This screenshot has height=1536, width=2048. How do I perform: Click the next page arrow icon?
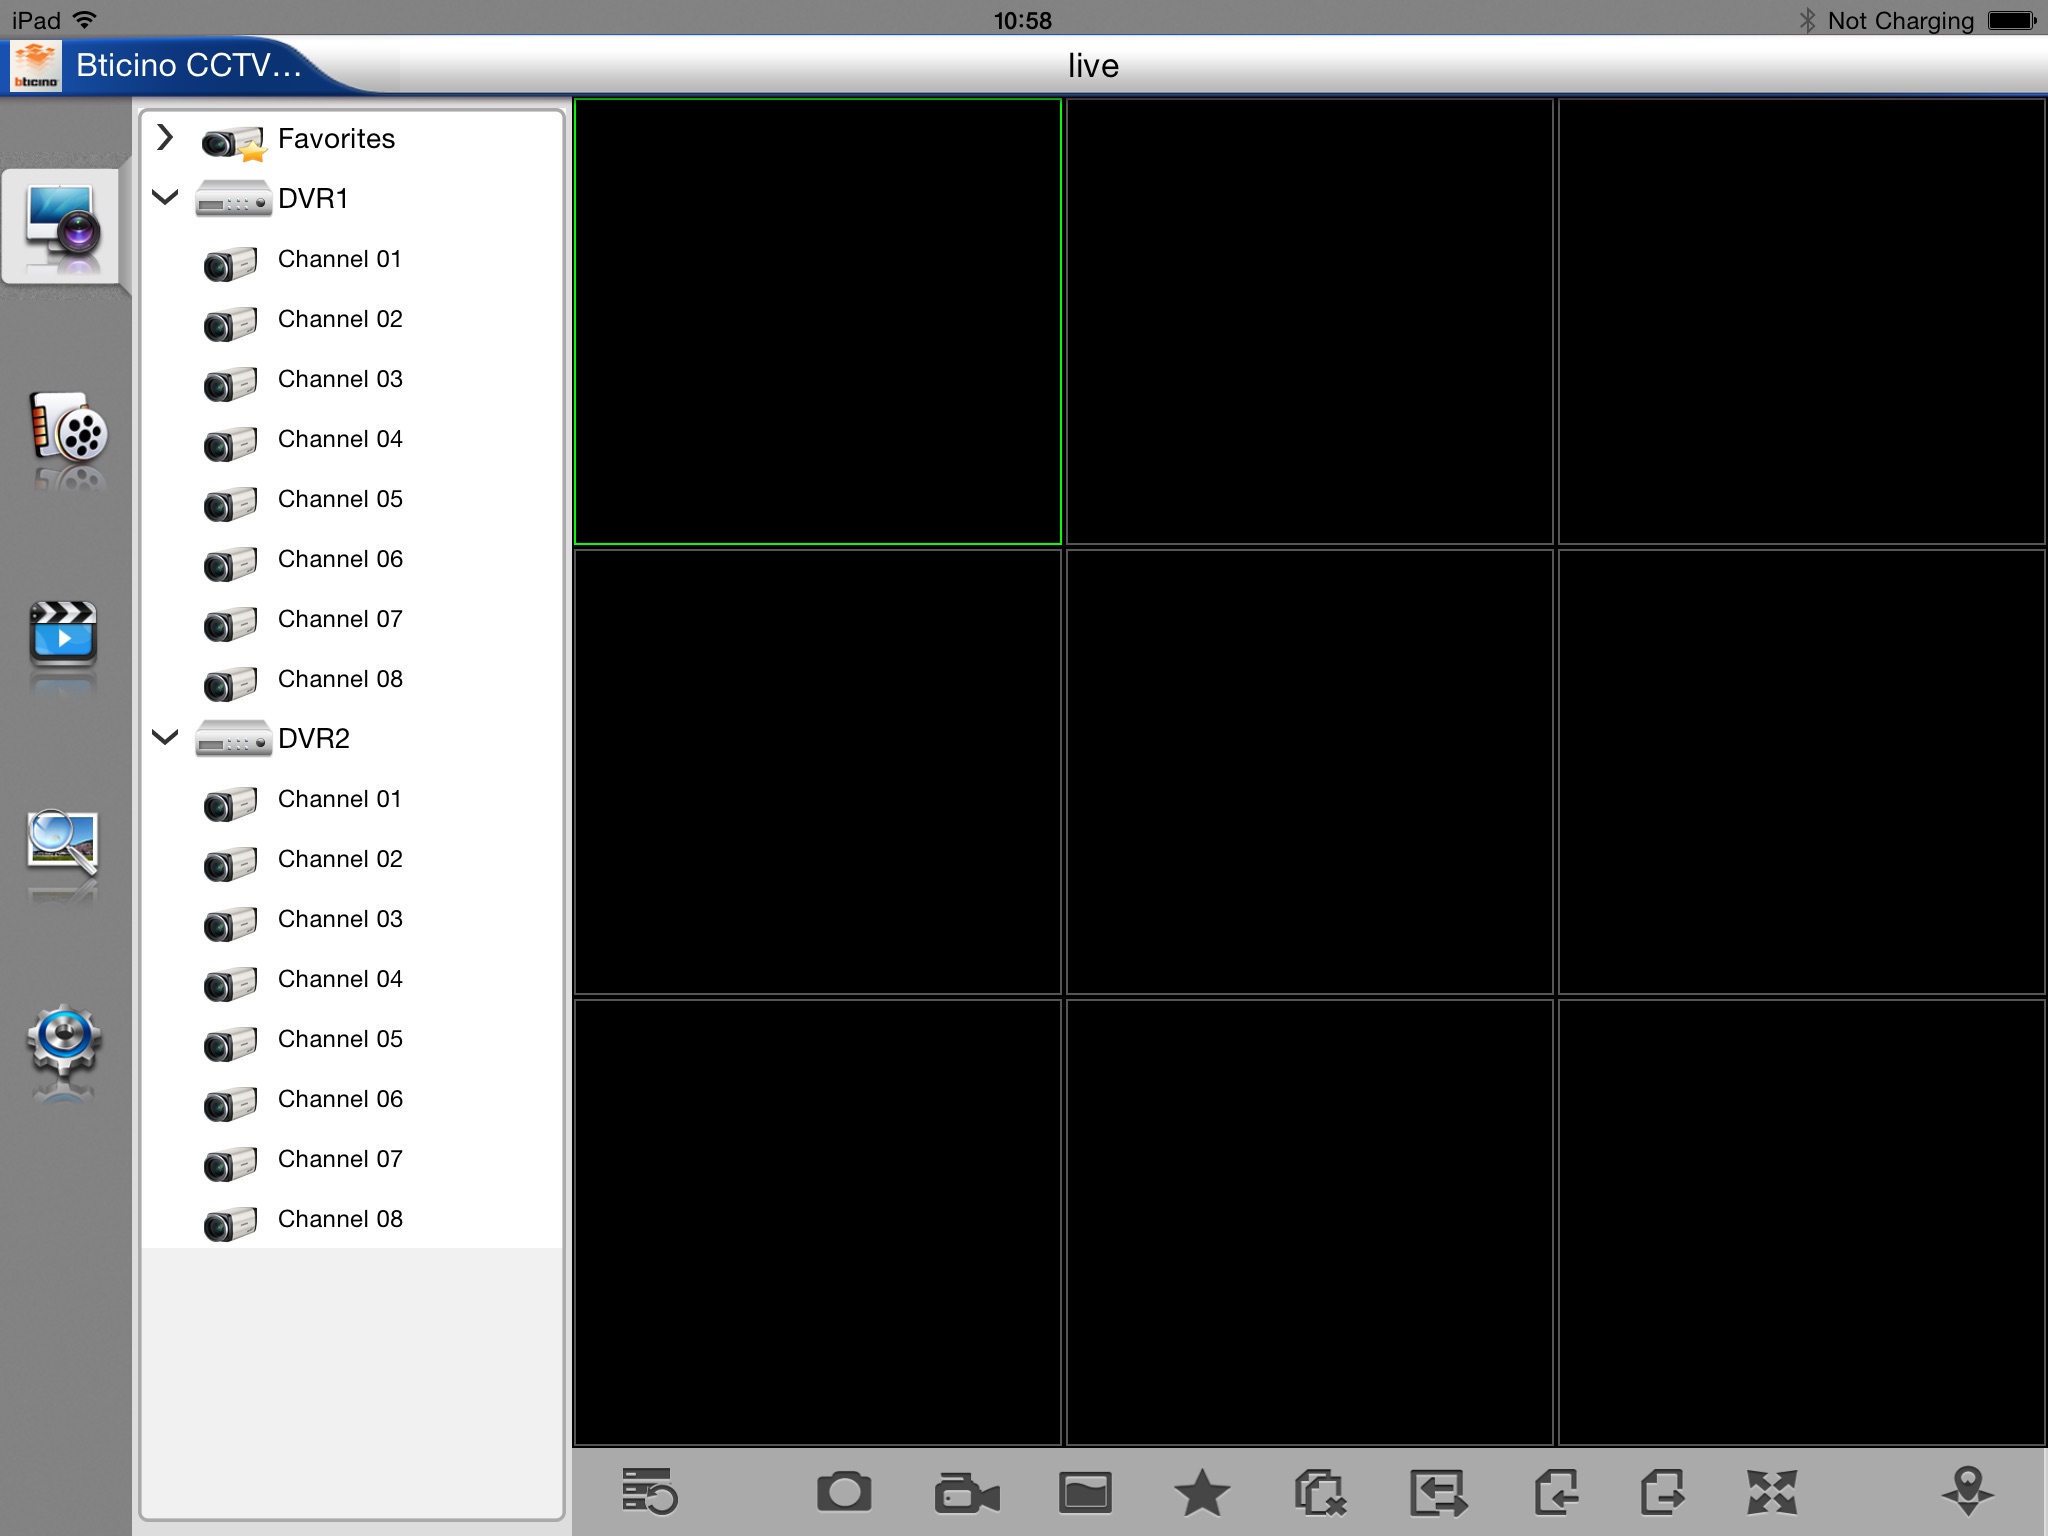point(1663,1493)
